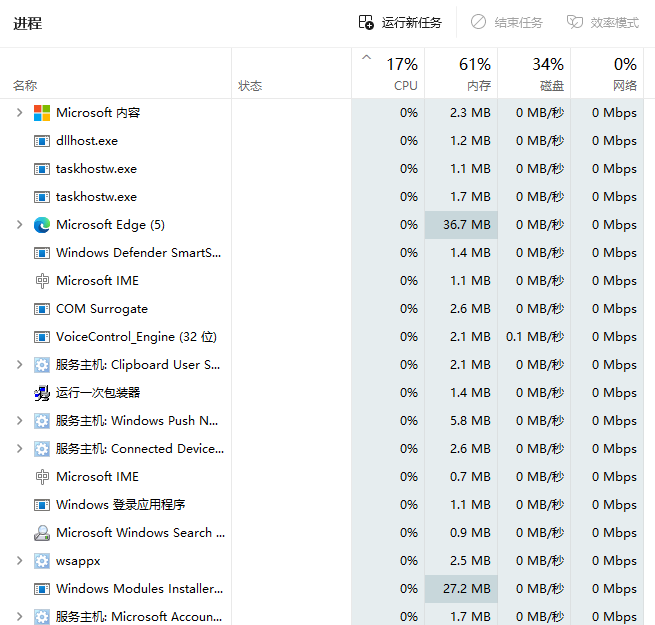Viewport: 655px width, 625px height.
Task: Click the 结束任务 end task button
Action: pyautogui.click(x=507, y=22)
